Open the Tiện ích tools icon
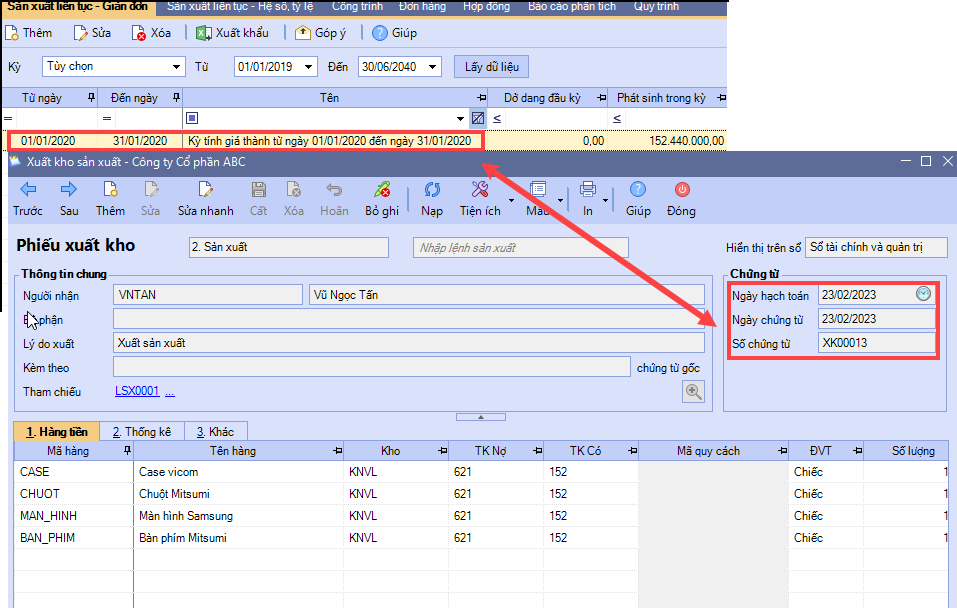957x608 pixels. 479,189
